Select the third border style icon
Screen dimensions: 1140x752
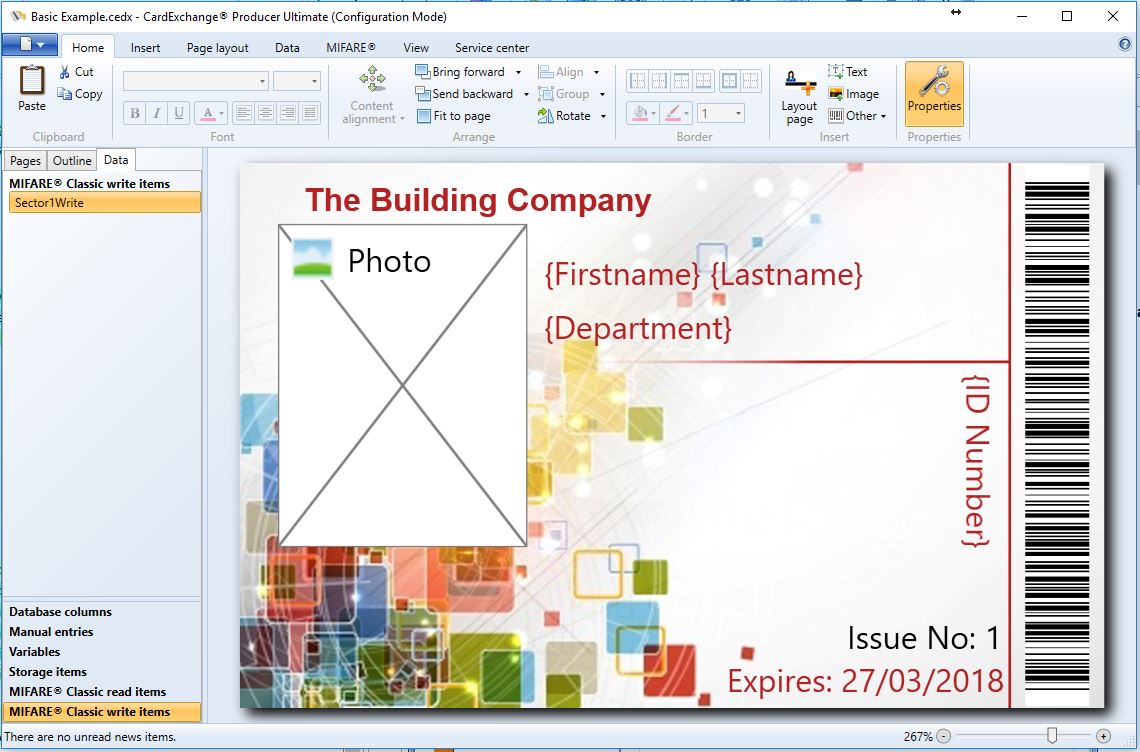[x=681, y=81]
